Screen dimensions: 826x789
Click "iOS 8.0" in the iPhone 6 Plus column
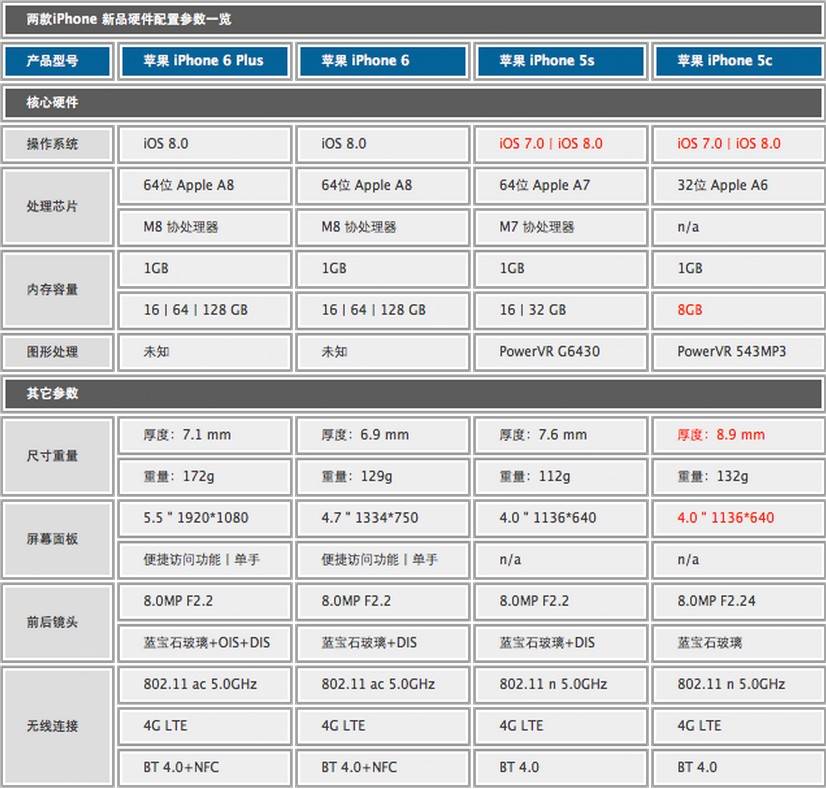[x=165, y=144]
